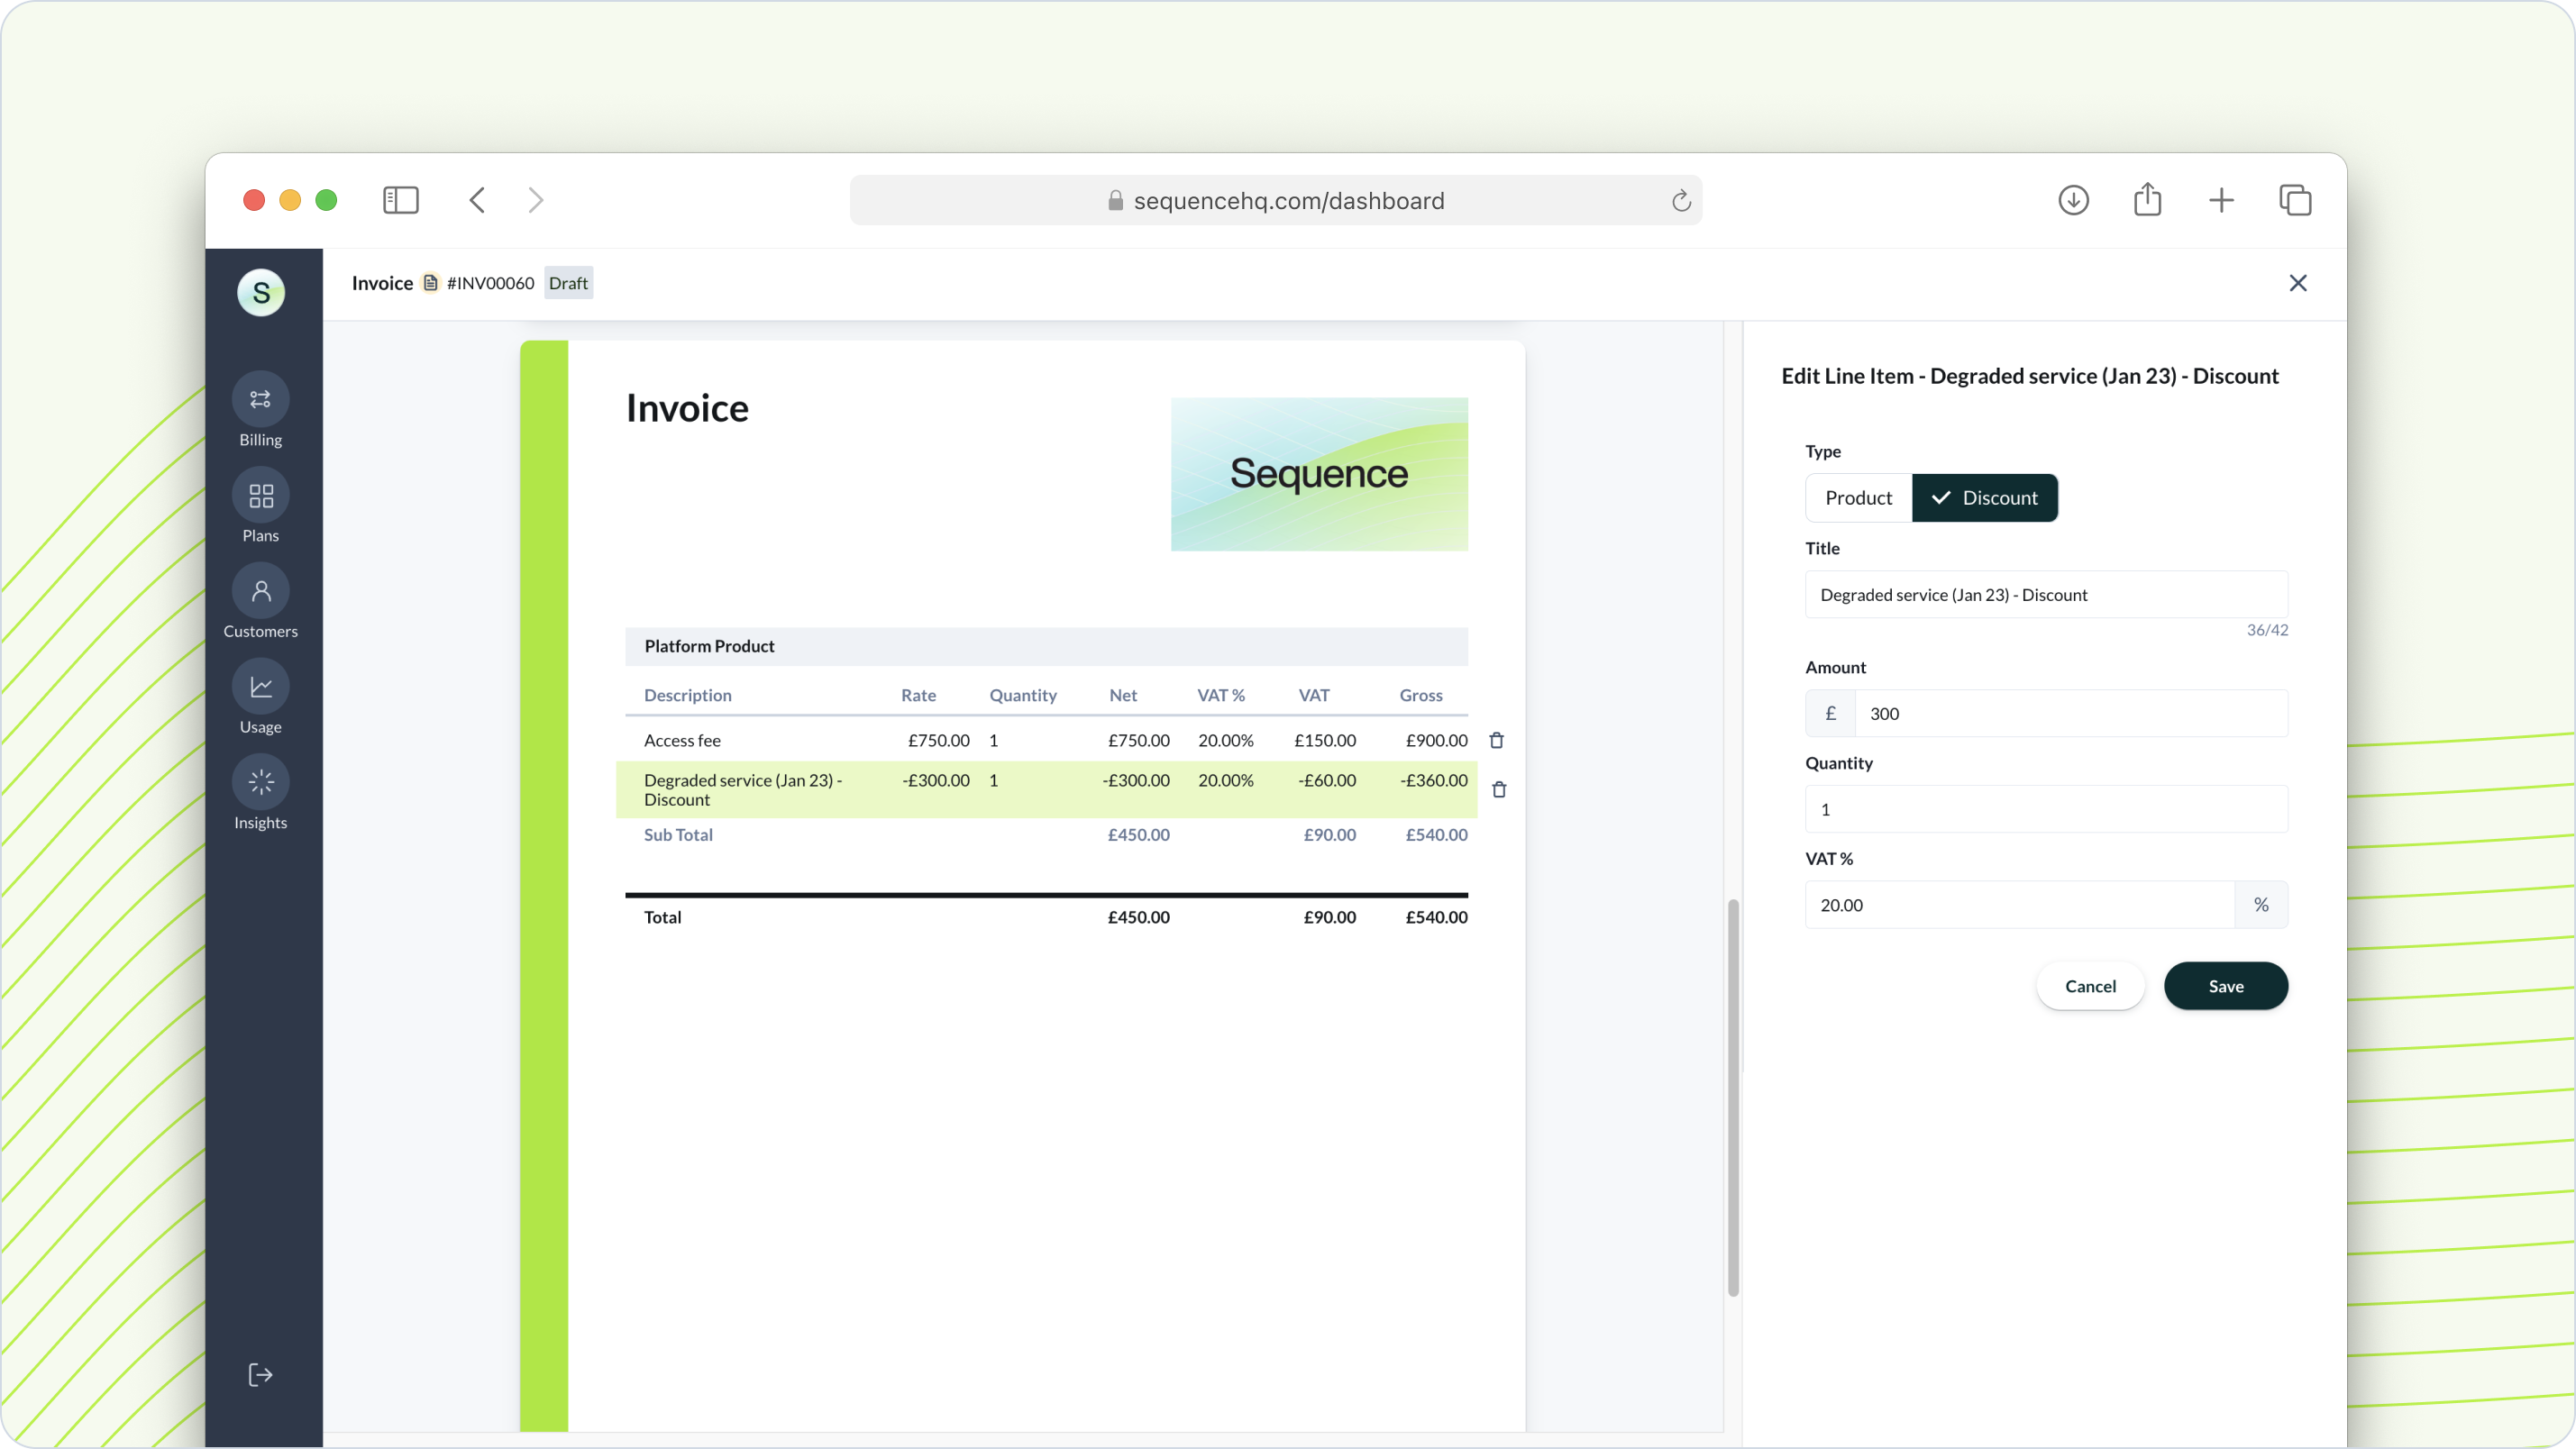Click the logout icon at sidebar bottom
Image resolution: width=2576 pixels, height=1449 pixels.
(260, 1375)
